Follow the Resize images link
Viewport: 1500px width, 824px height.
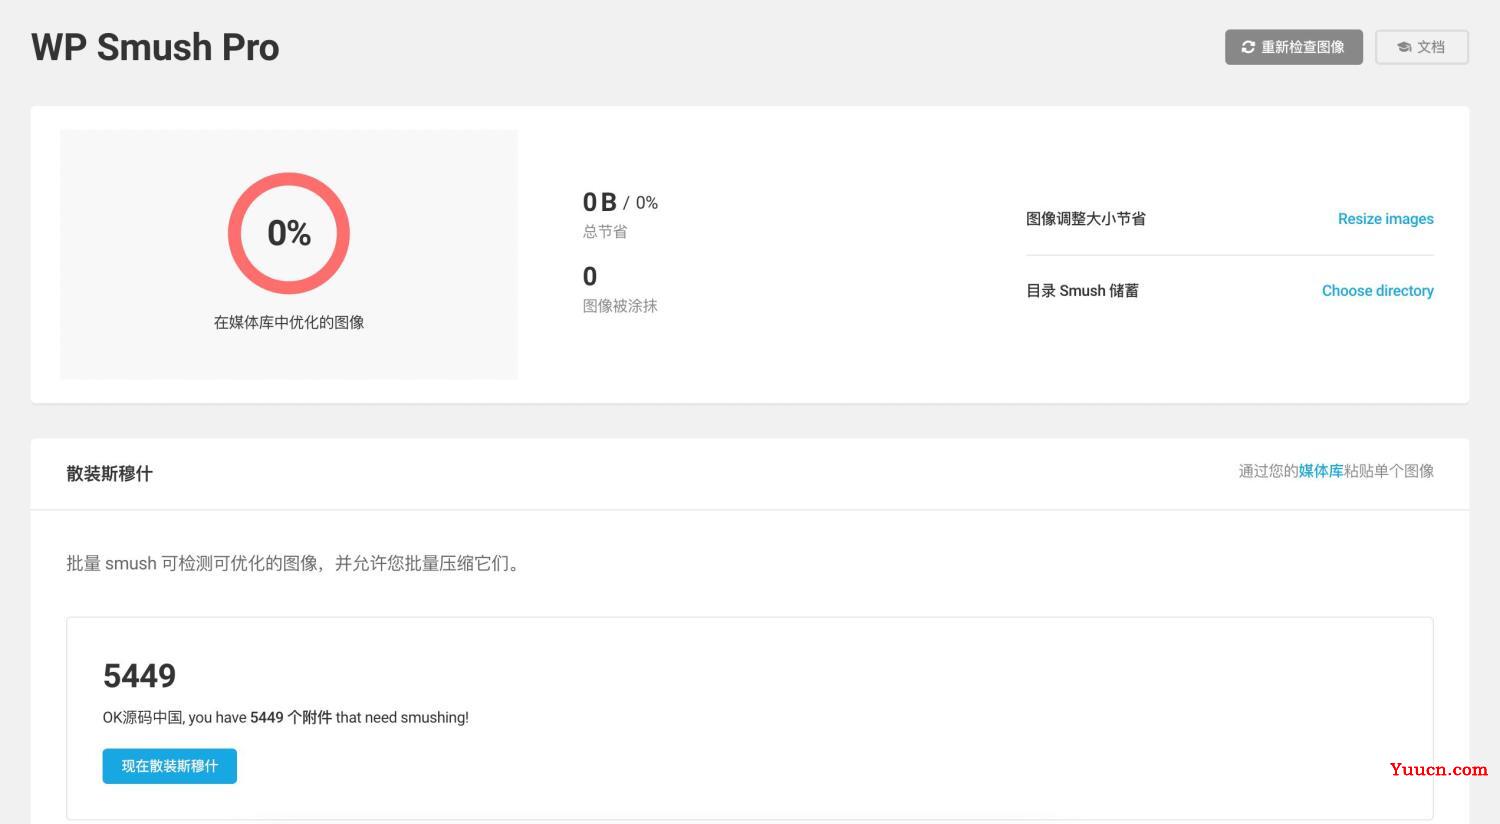(1385, 219)
